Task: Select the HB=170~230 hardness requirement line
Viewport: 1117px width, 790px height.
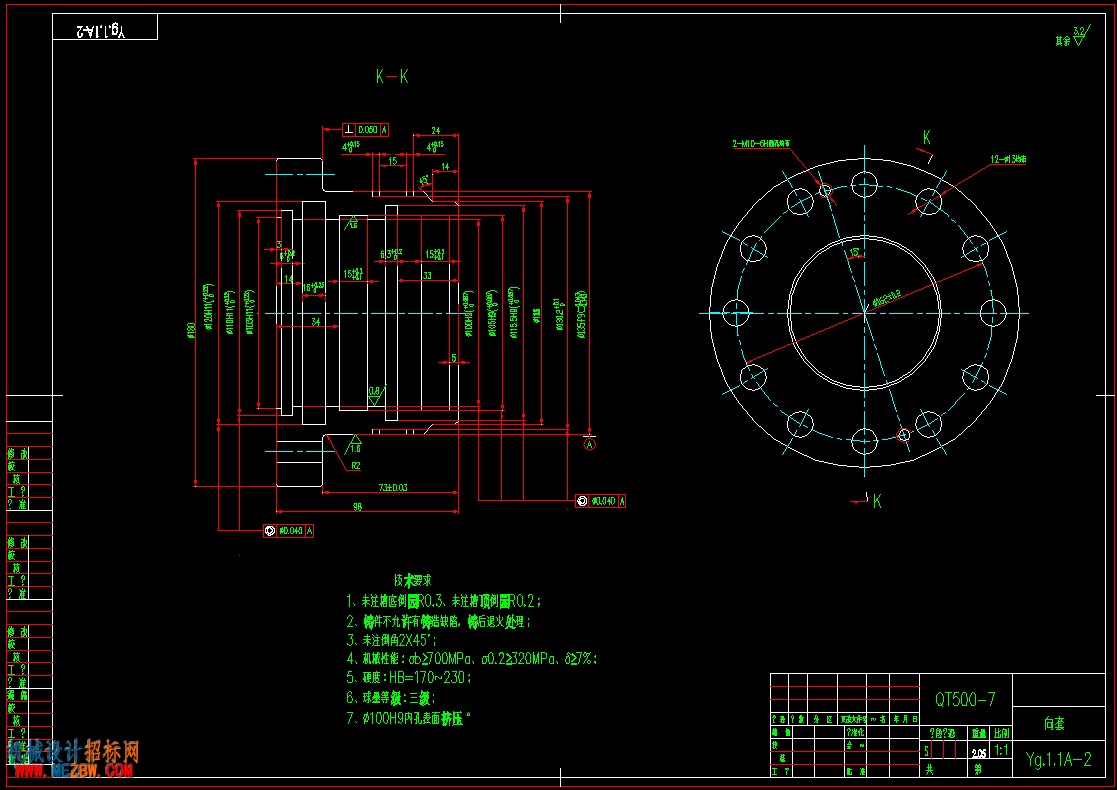Action: click(409, 677)
